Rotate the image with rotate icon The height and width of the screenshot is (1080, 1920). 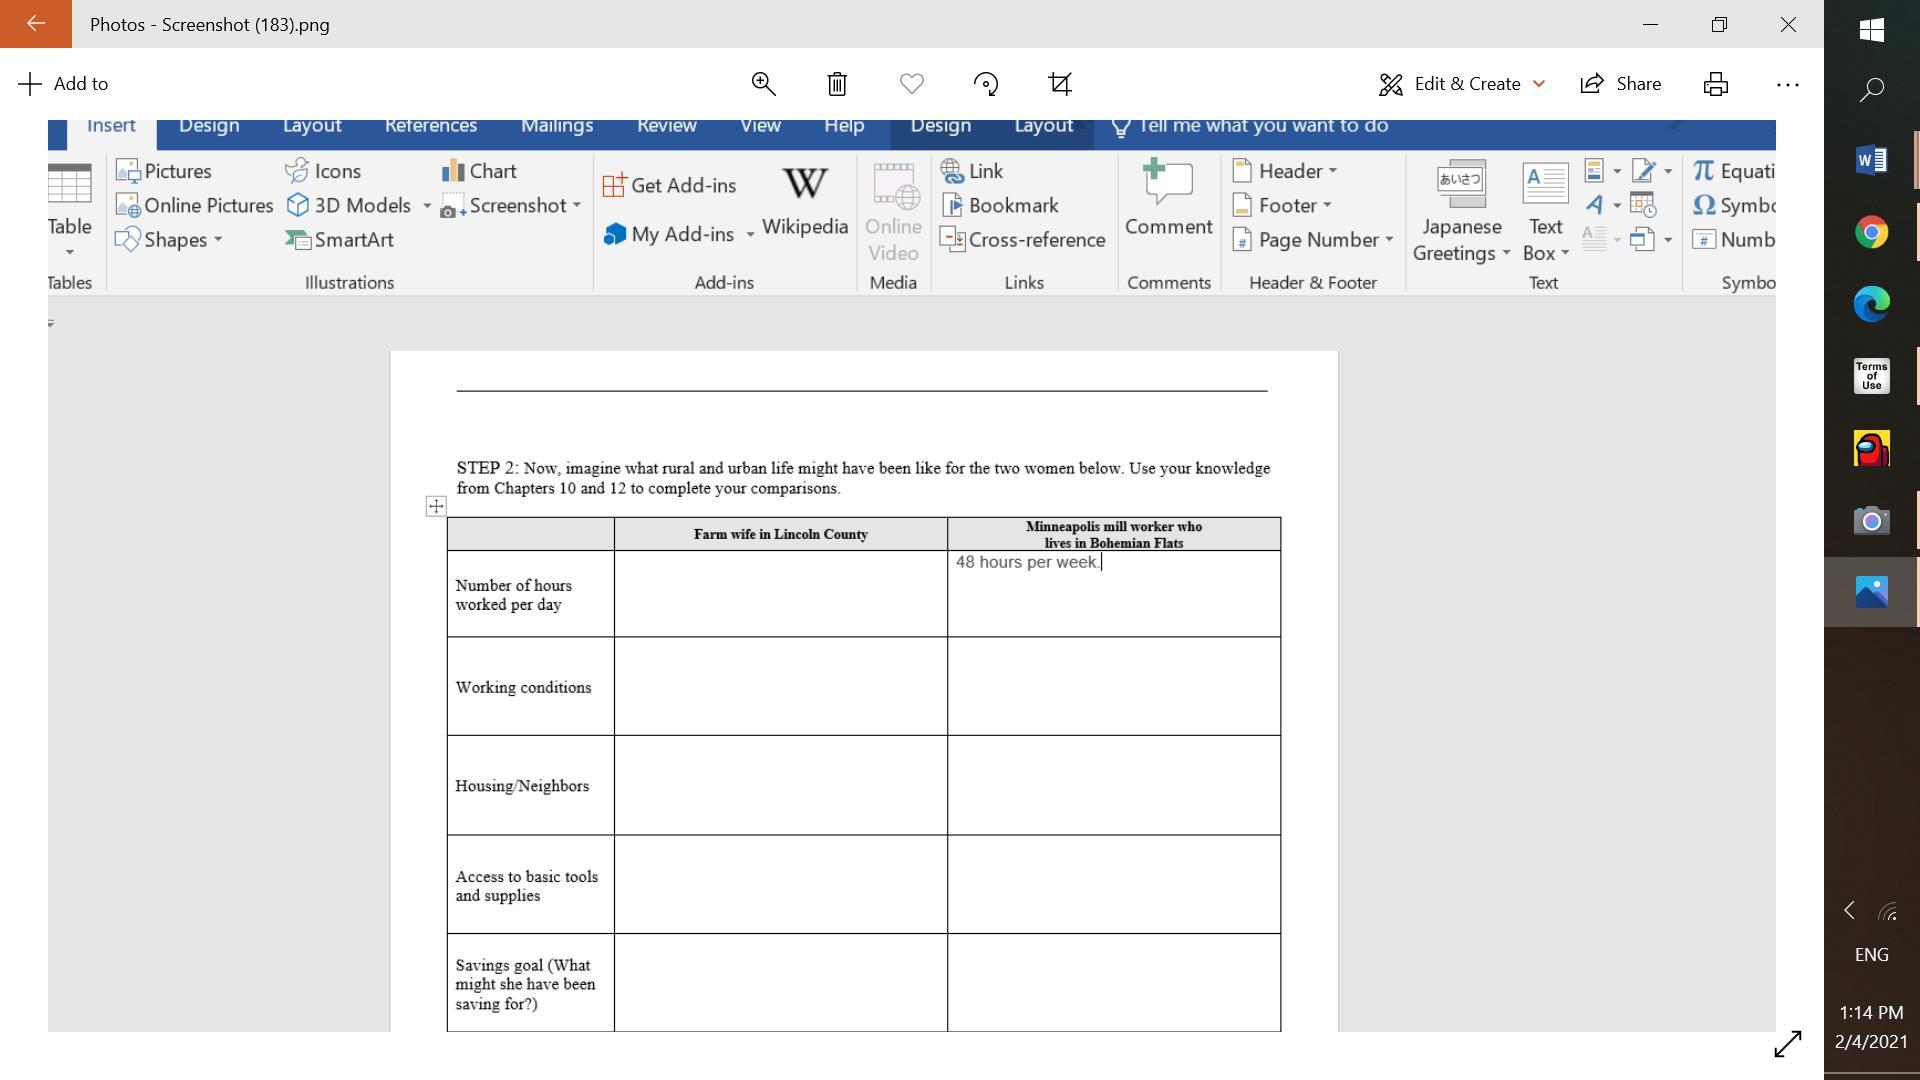click(986, 84)
